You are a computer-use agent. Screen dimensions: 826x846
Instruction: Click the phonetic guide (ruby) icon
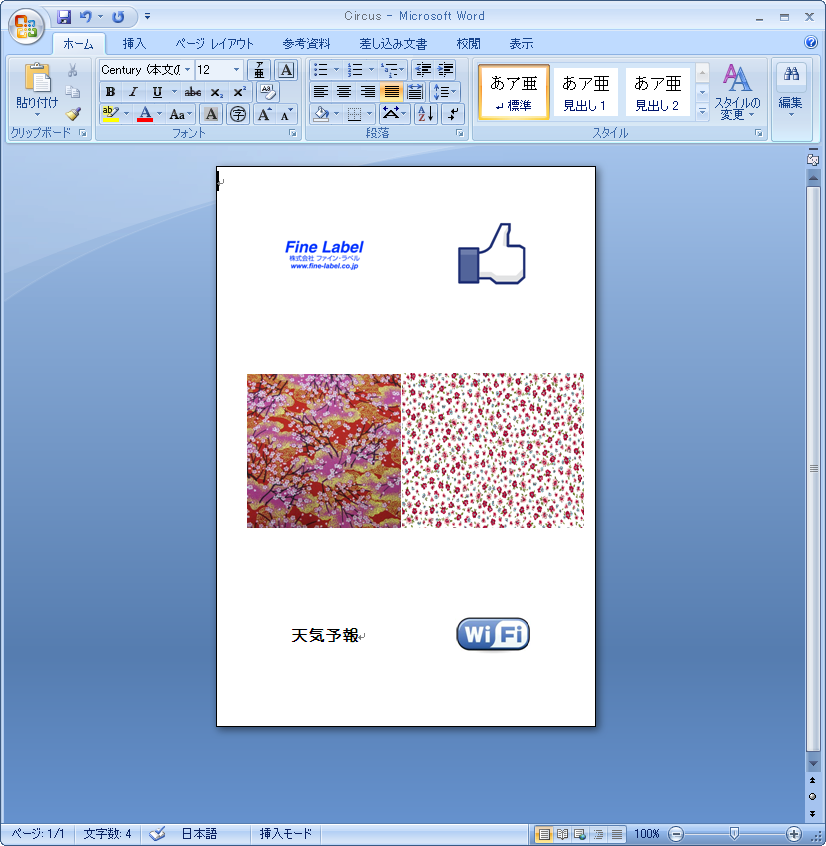[259, 70]
